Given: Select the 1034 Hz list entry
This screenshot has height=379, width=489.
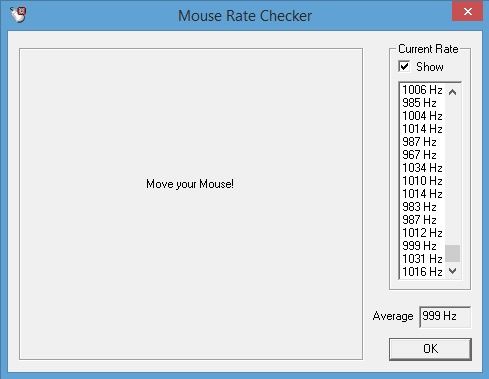Looking at the screenshot, I should (422, 168).
